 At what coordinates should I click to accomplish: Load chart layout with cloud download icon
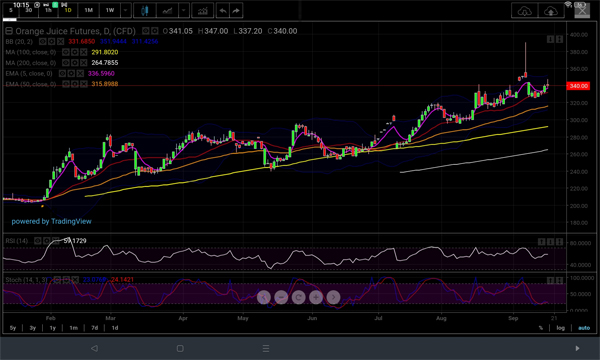click(x=524, y=11)
